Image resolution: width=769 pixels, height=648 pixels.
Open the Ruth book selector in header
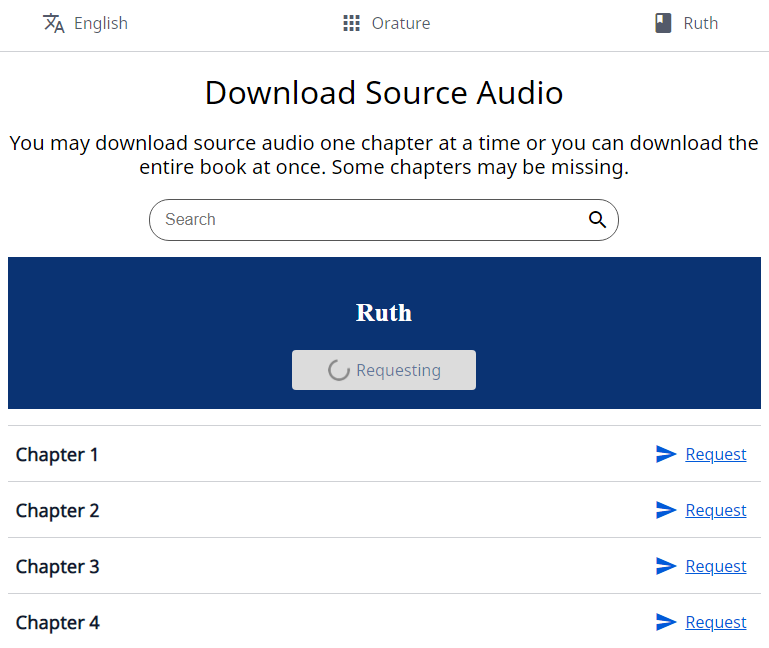pos(700,24)
